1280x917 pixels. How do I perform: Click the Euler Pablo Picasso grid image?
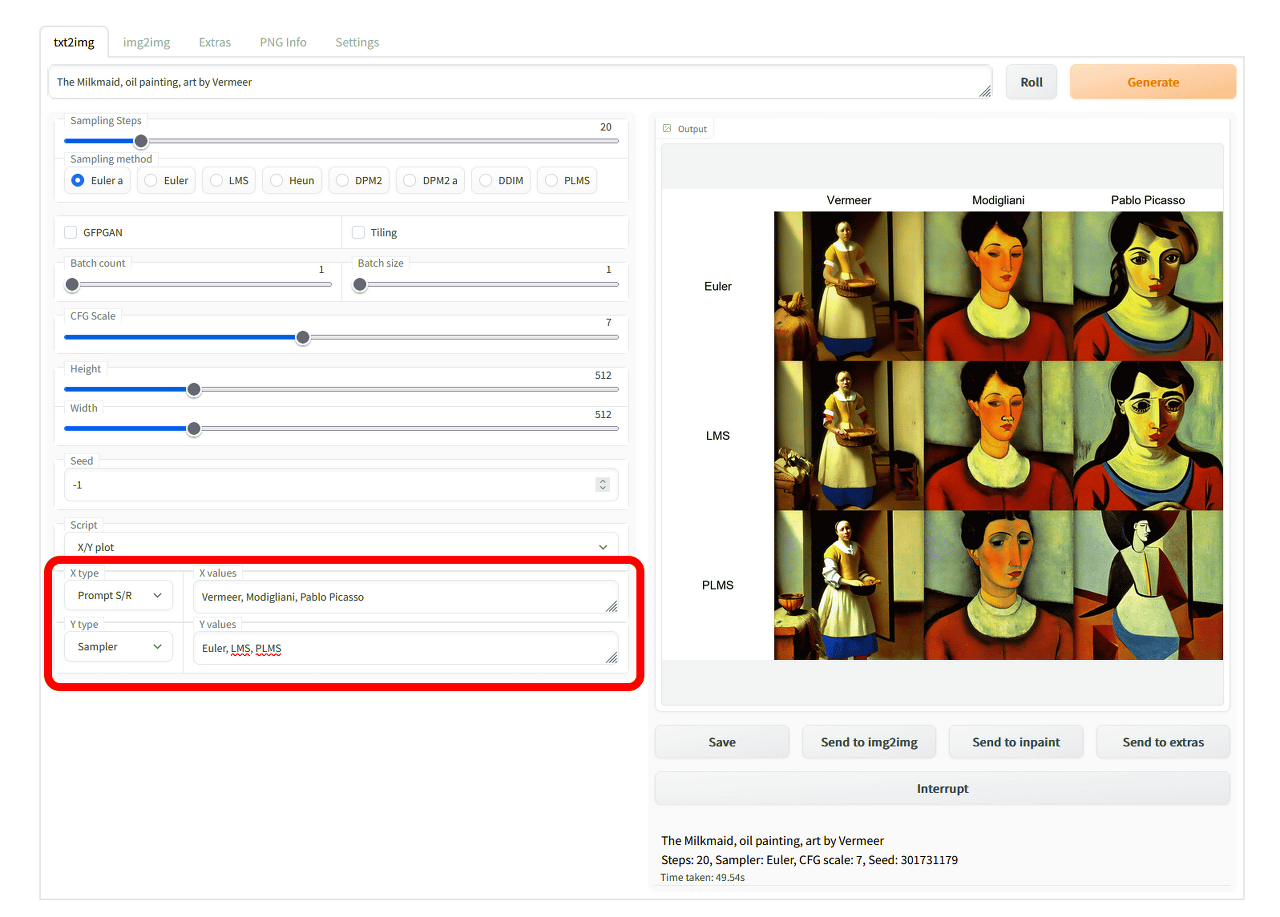click(1148, 286)
